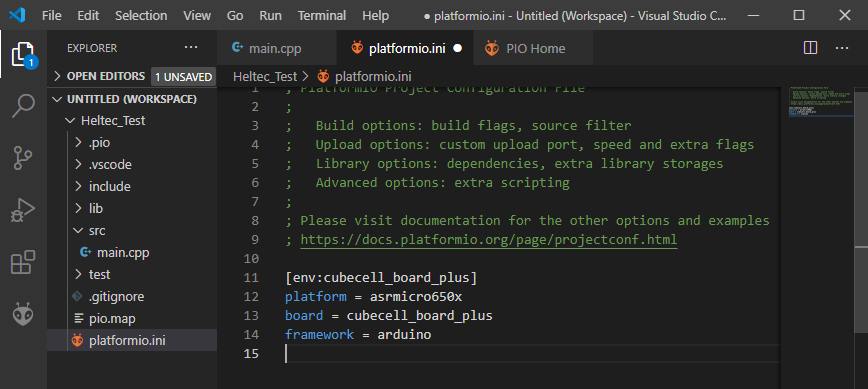The width and height of the screenshot is (868, 389).
Task: Open the Source Control view icon
Action: click(23, 158)
